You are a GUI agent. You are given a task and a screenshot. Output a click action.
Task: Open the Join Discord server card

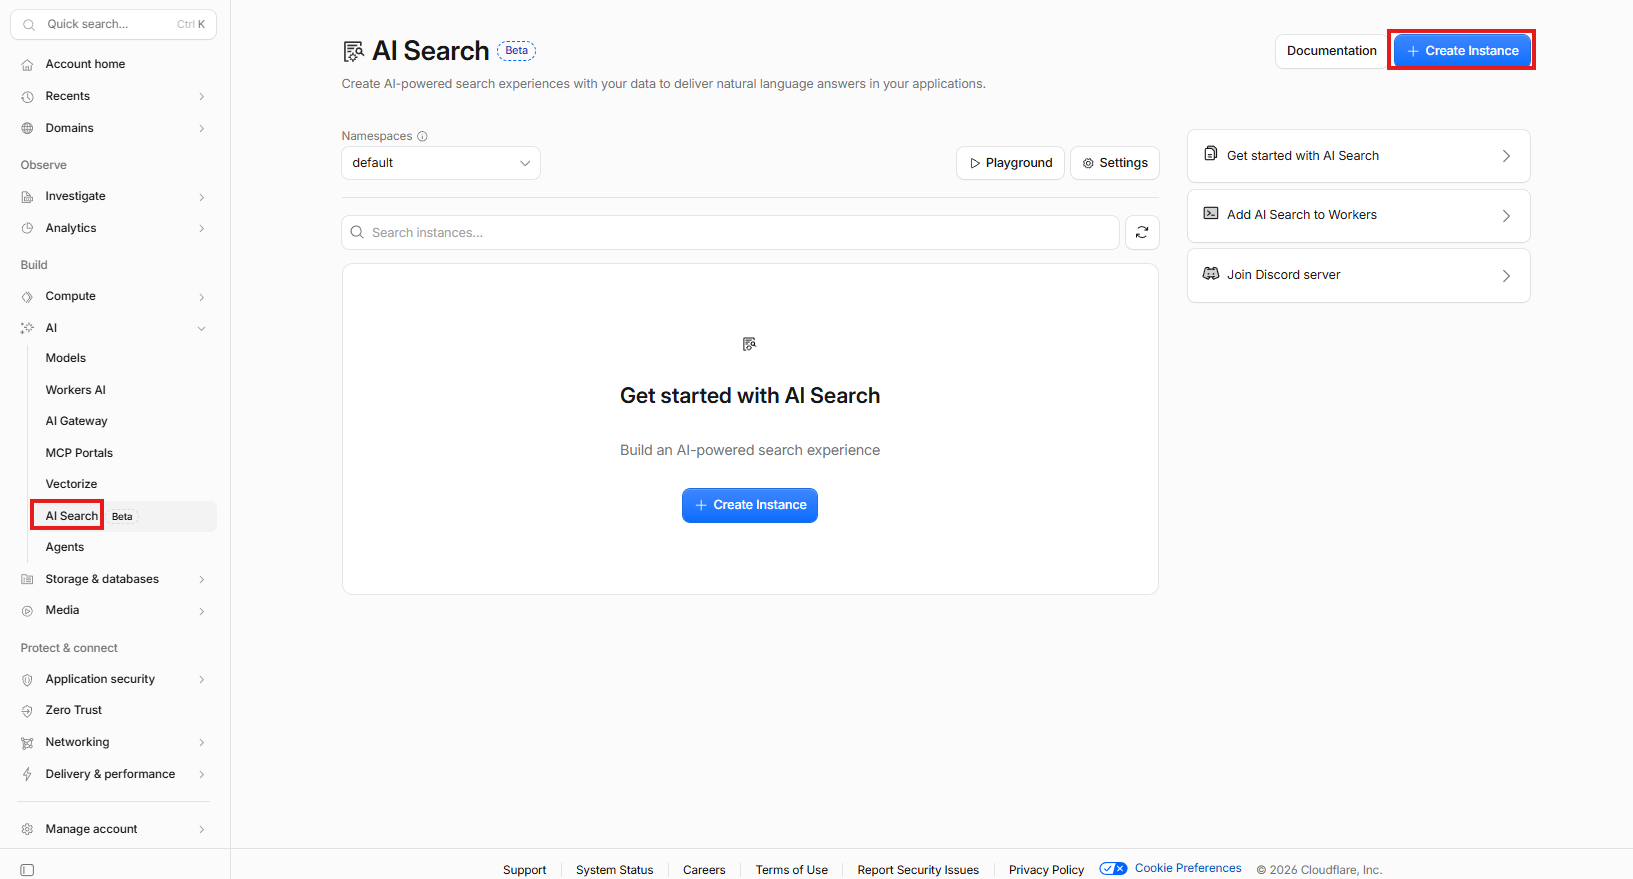[1358, 275]
